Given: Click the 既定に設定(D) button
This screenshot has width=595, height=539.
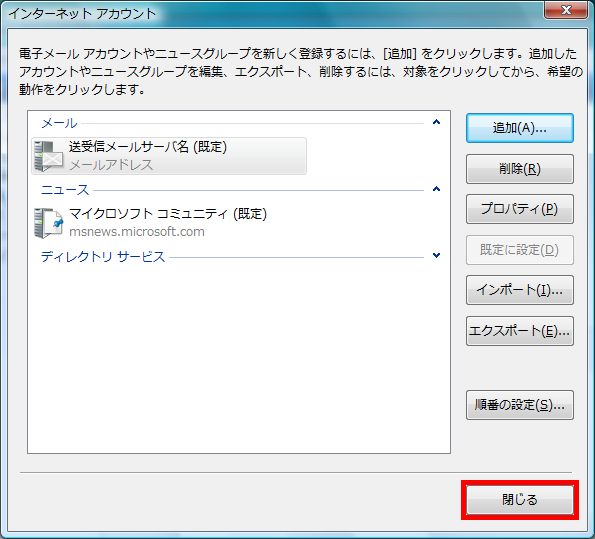Looking at the screenshot, I should point(519,250).
